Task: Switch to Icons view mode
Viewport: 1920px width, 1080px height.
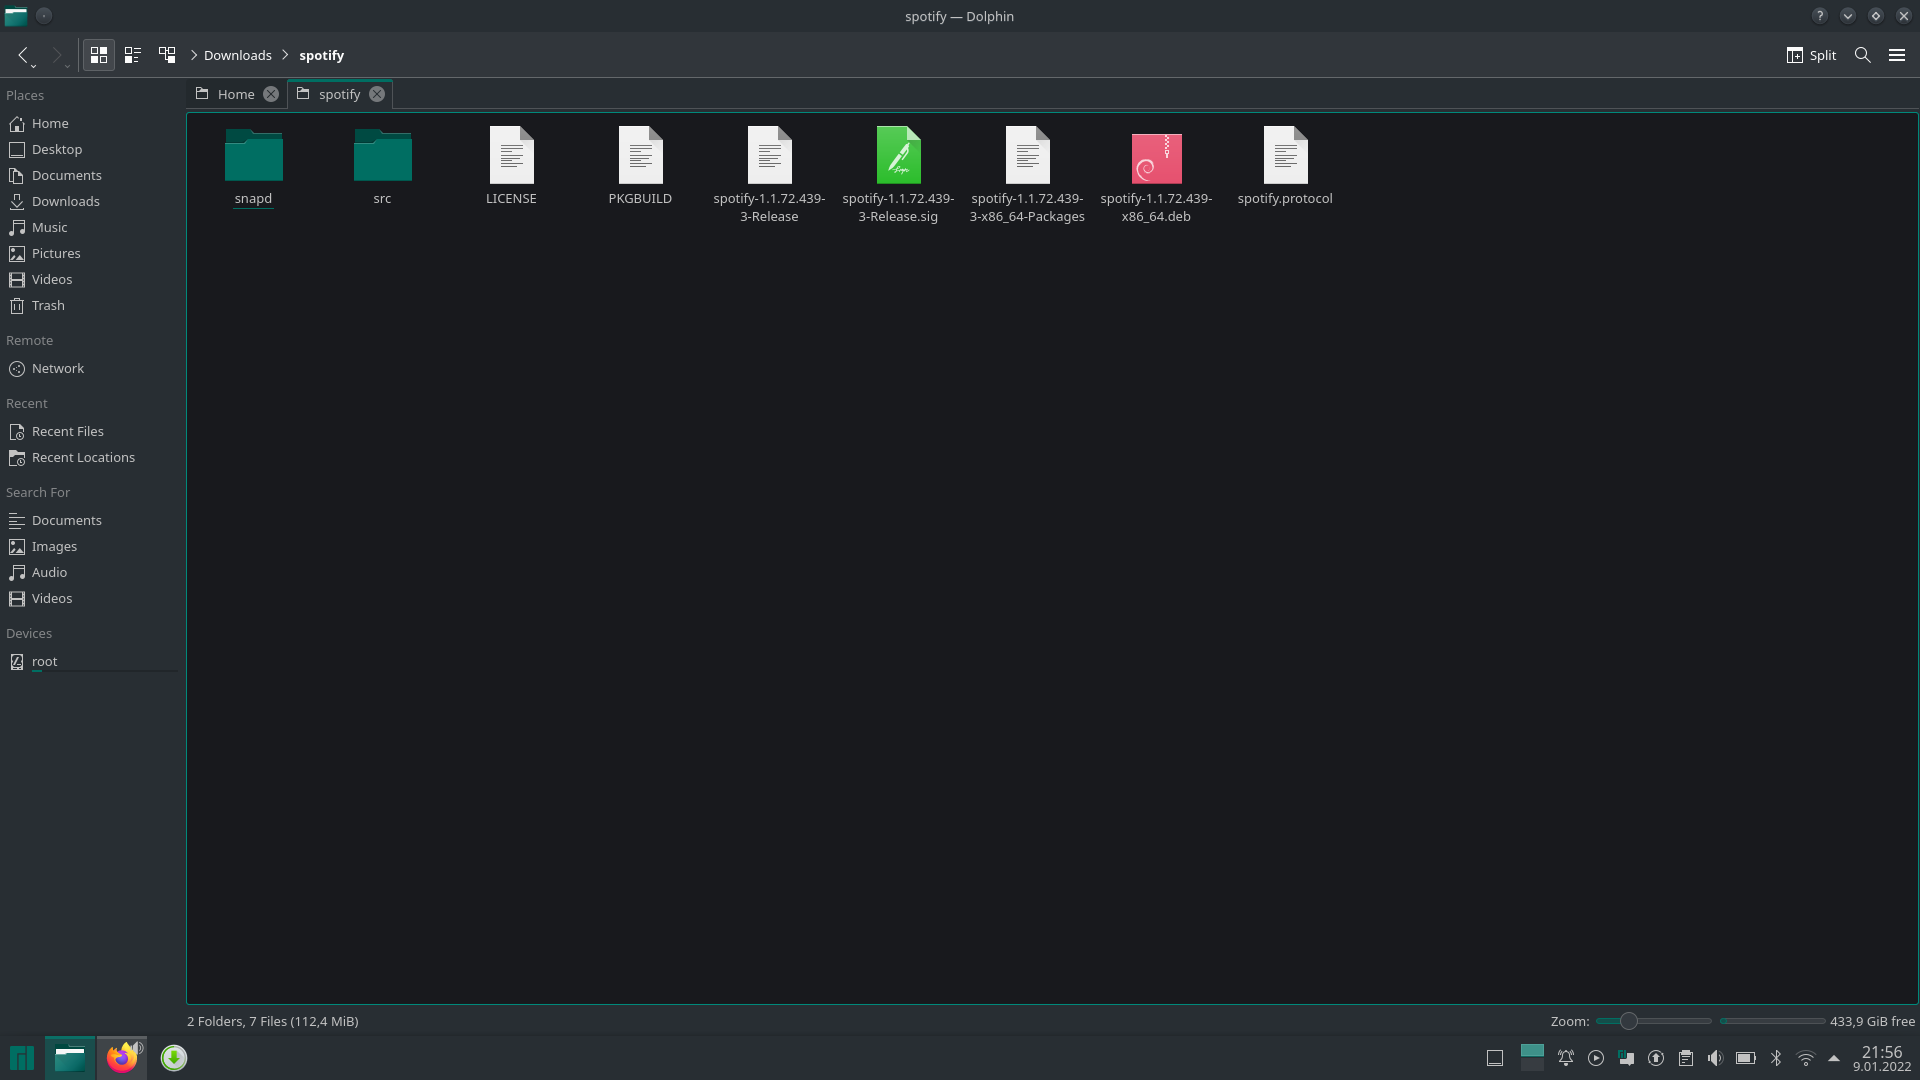Action: [x=98, y=55]
